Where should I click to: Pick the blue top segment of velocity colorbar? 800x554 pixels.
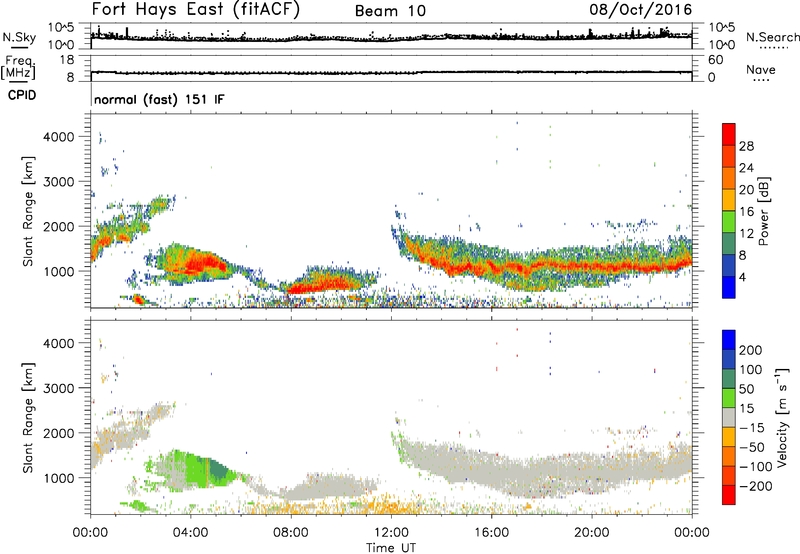point(729,340)
